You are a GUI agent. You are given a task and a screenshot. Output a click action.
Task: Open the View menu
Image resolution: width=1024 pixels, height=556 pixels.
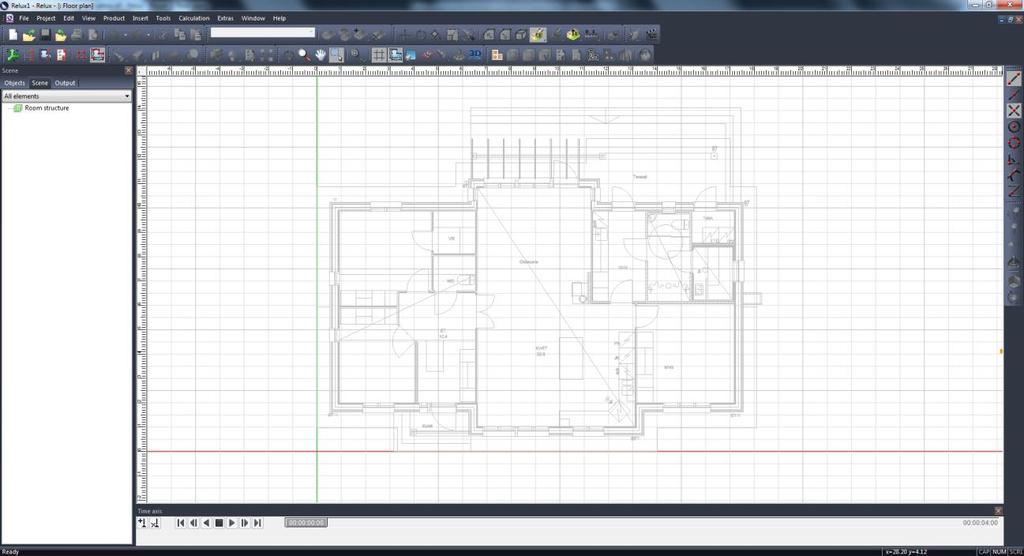[x=89, y=18]
